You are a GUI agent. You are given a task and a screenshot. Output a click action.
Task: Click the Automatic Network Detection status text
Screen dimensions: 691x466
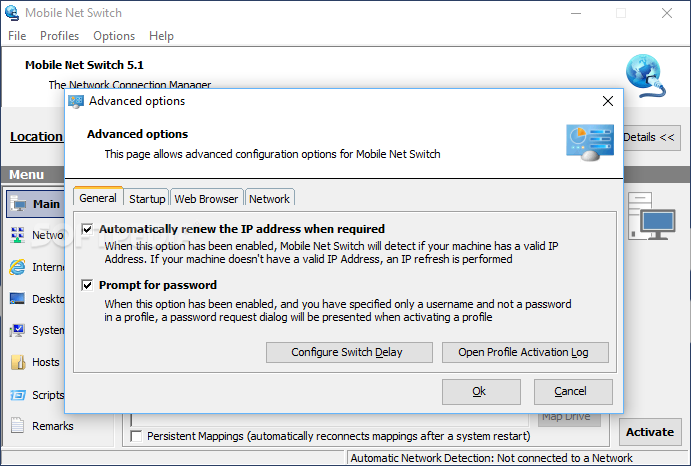point(491,458)
